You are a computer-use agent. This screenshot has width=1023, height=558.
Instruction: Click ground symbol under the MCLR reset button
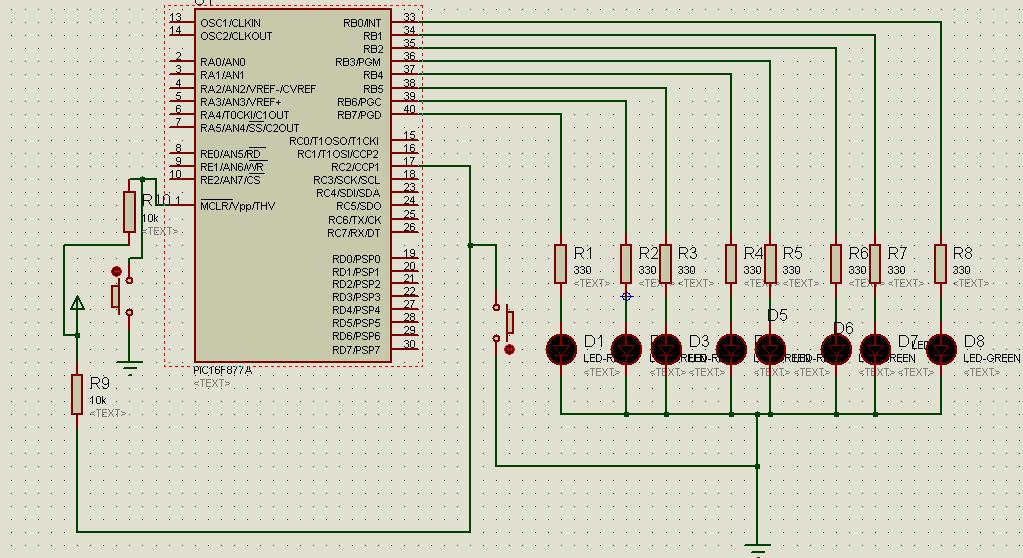[128, 362]
